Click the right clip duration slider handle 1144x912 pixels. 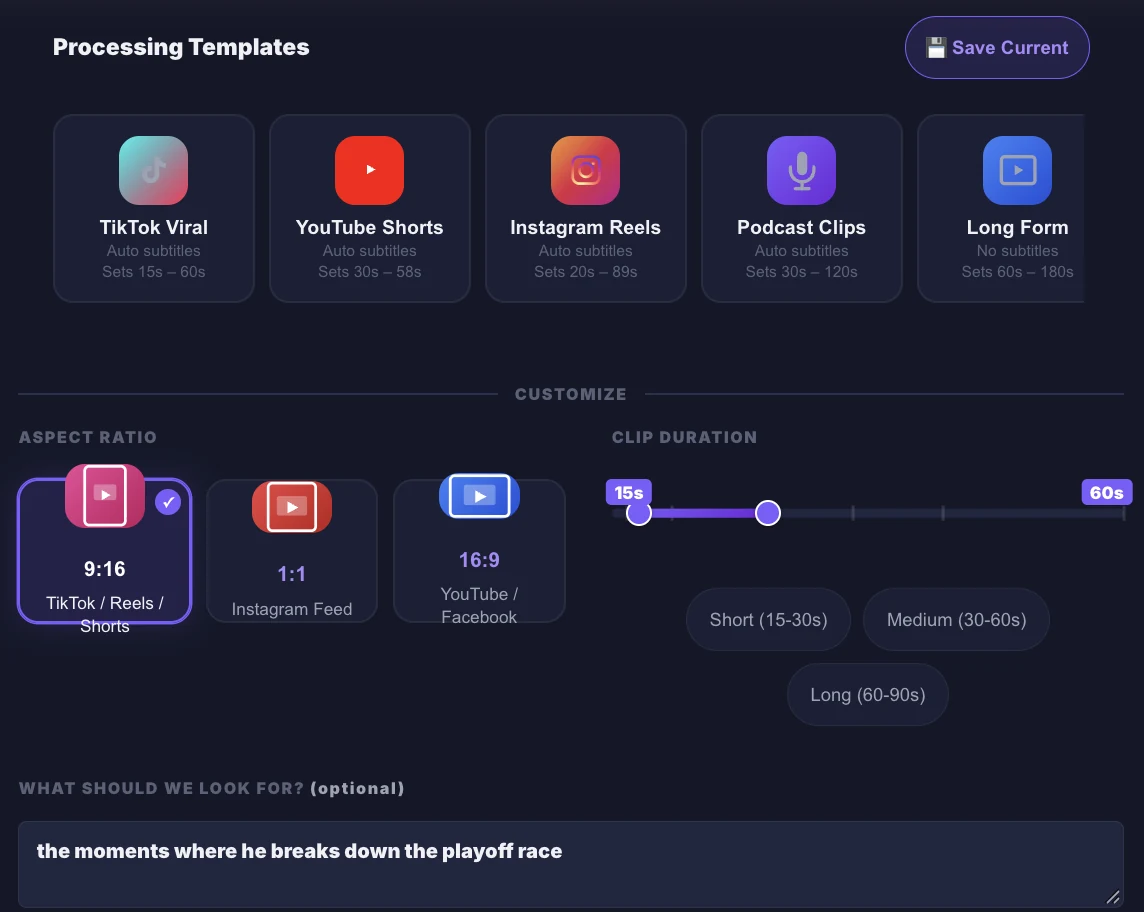click(x=768, y=513)
